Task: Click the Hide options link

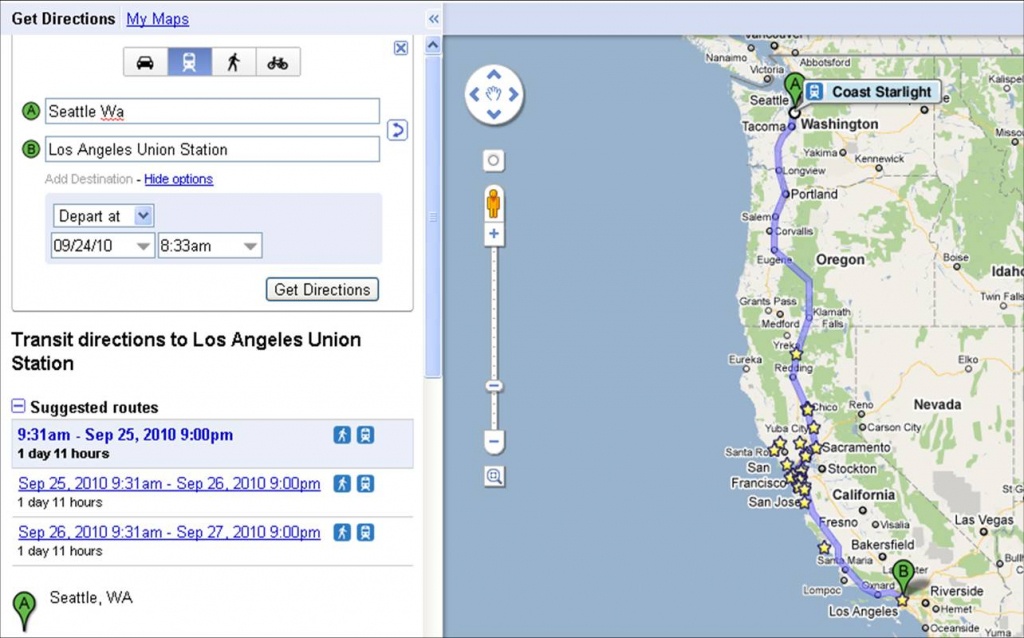Action: 178,179
